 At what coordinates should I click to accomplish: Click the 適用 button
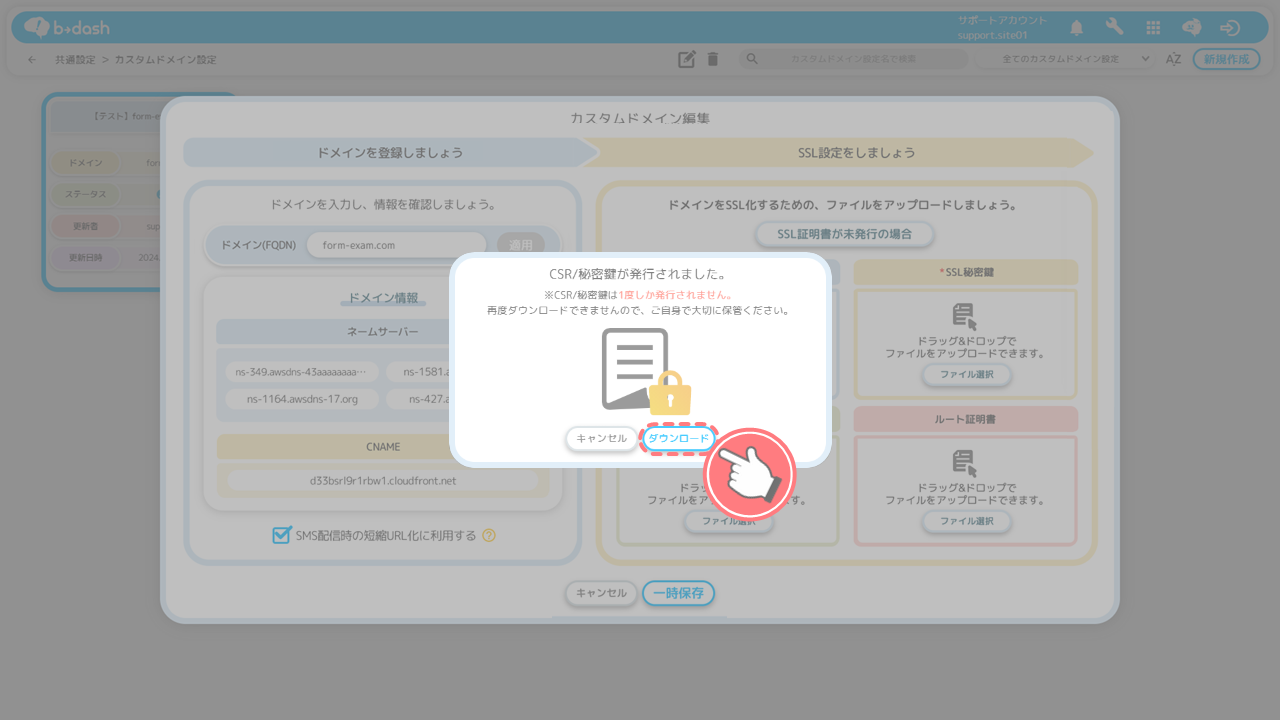tap(520, 245)
